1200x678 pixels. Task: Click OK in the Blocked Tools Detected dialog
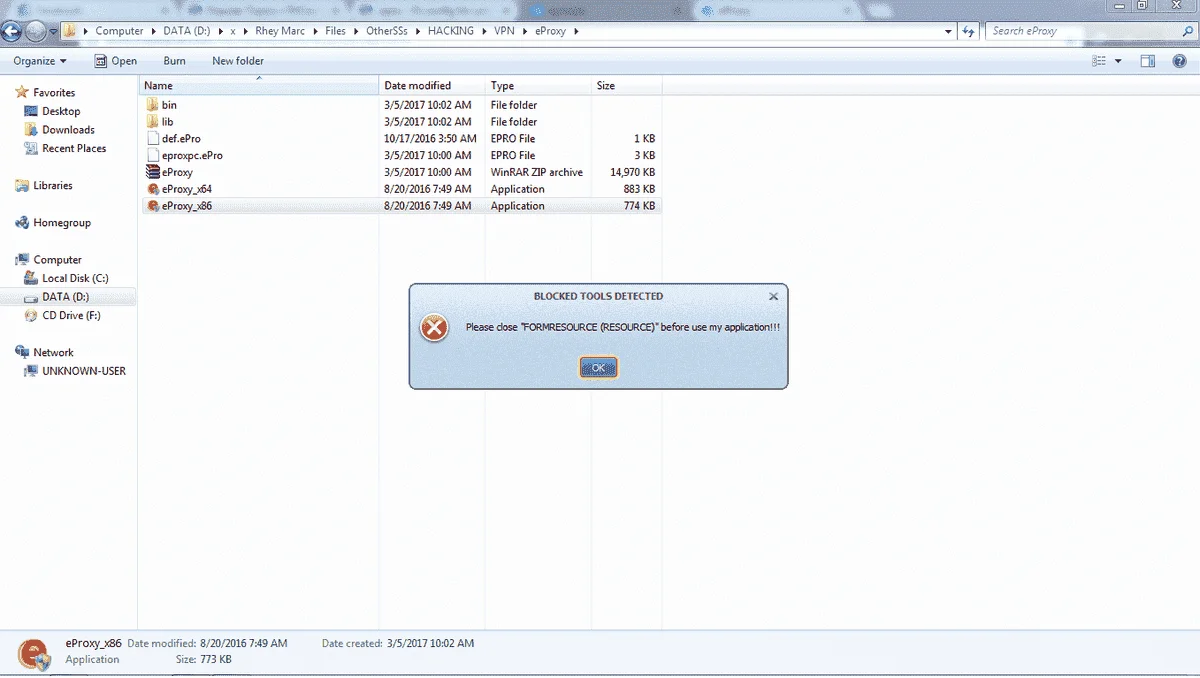(598, 368)
